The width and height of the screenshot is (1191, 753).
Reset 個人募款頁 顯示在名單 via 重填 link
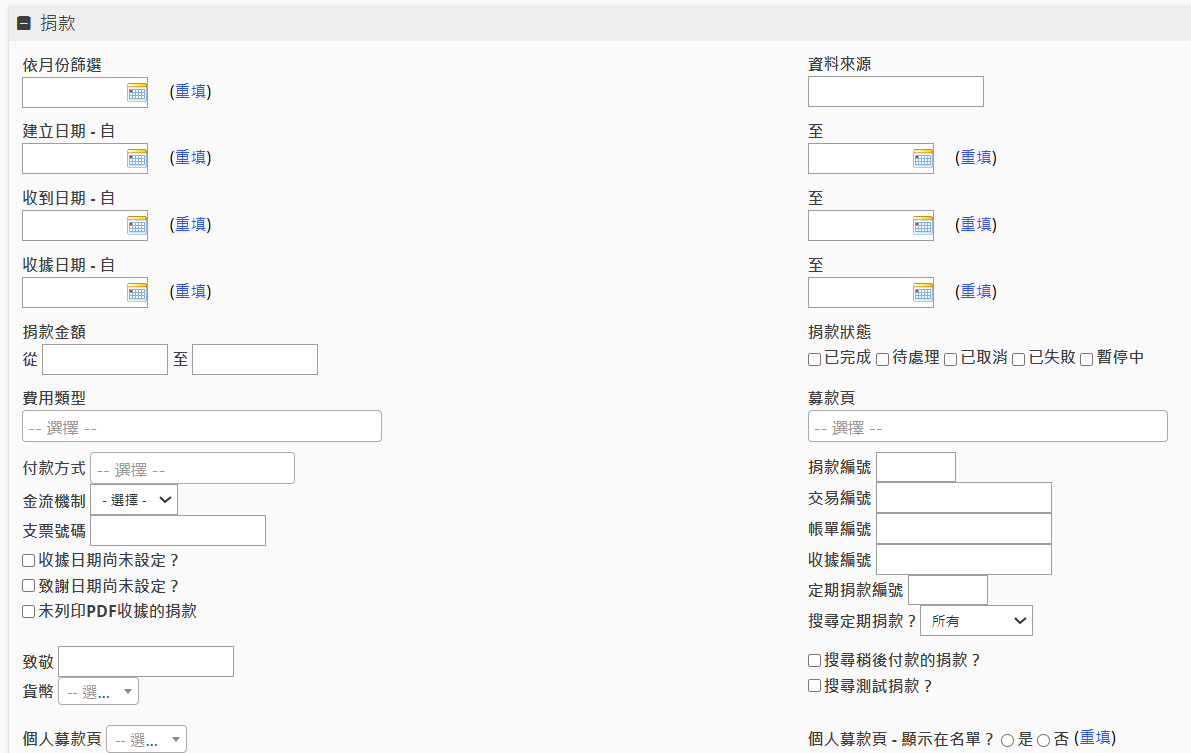coord(1095,738)
